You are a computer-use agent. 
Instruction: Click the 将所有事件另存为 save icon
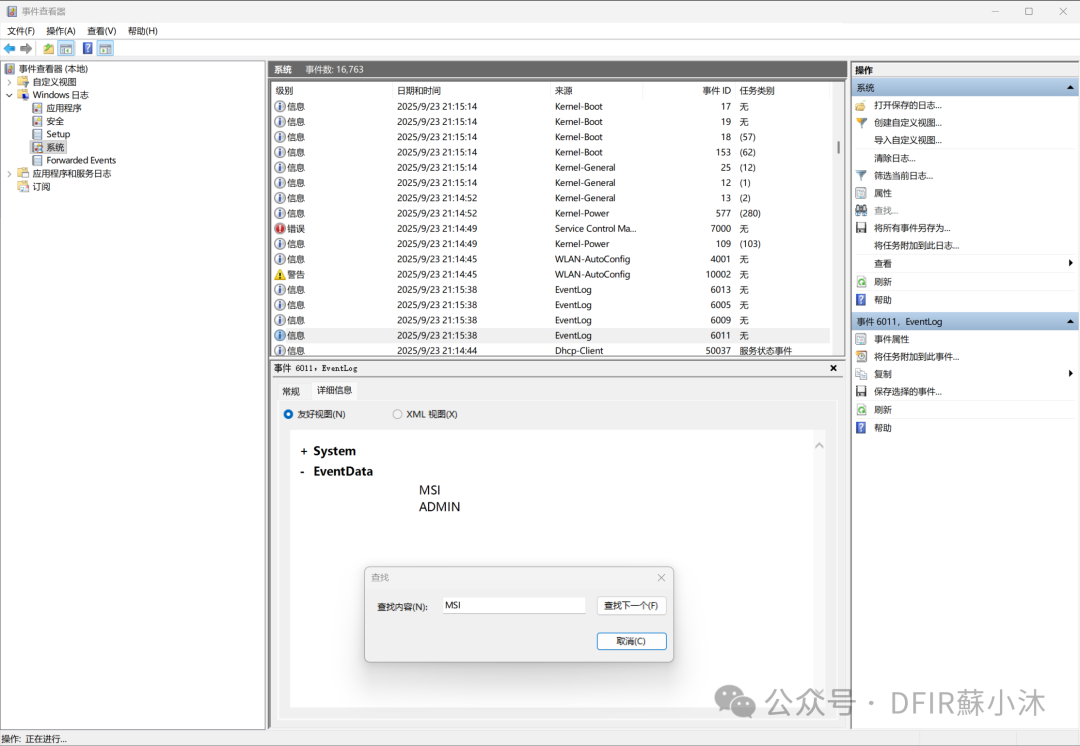[861, 227]
